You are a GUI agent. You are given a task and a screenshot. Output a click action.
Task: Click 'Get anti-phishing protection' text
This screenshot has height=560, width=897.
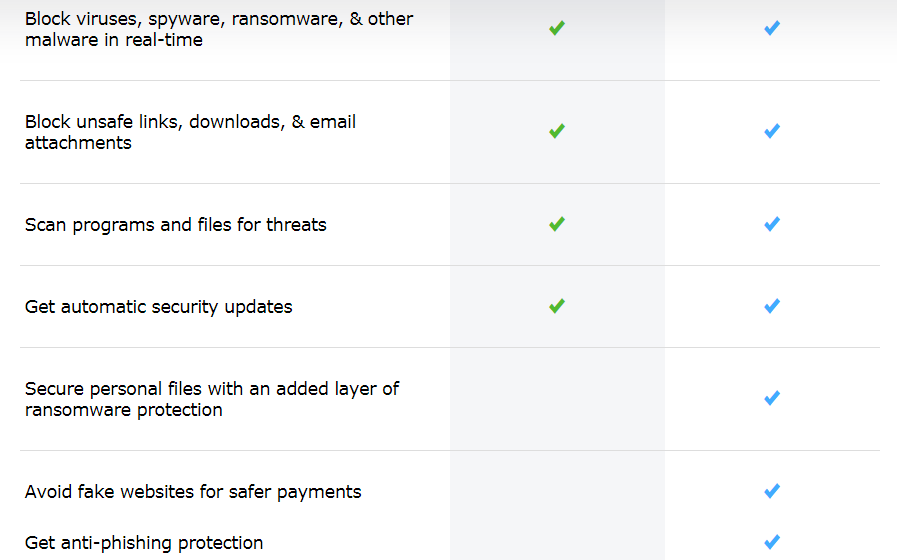pos(143,543)
